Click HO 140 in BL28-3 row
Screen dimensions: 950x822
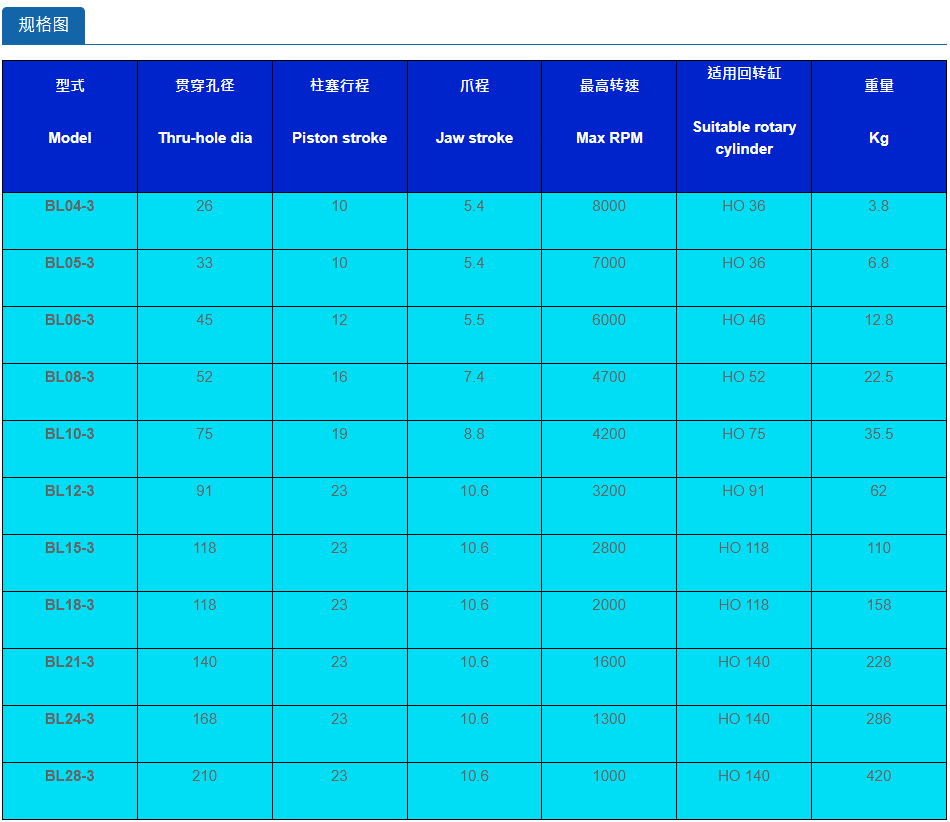[x=743, y=775]
